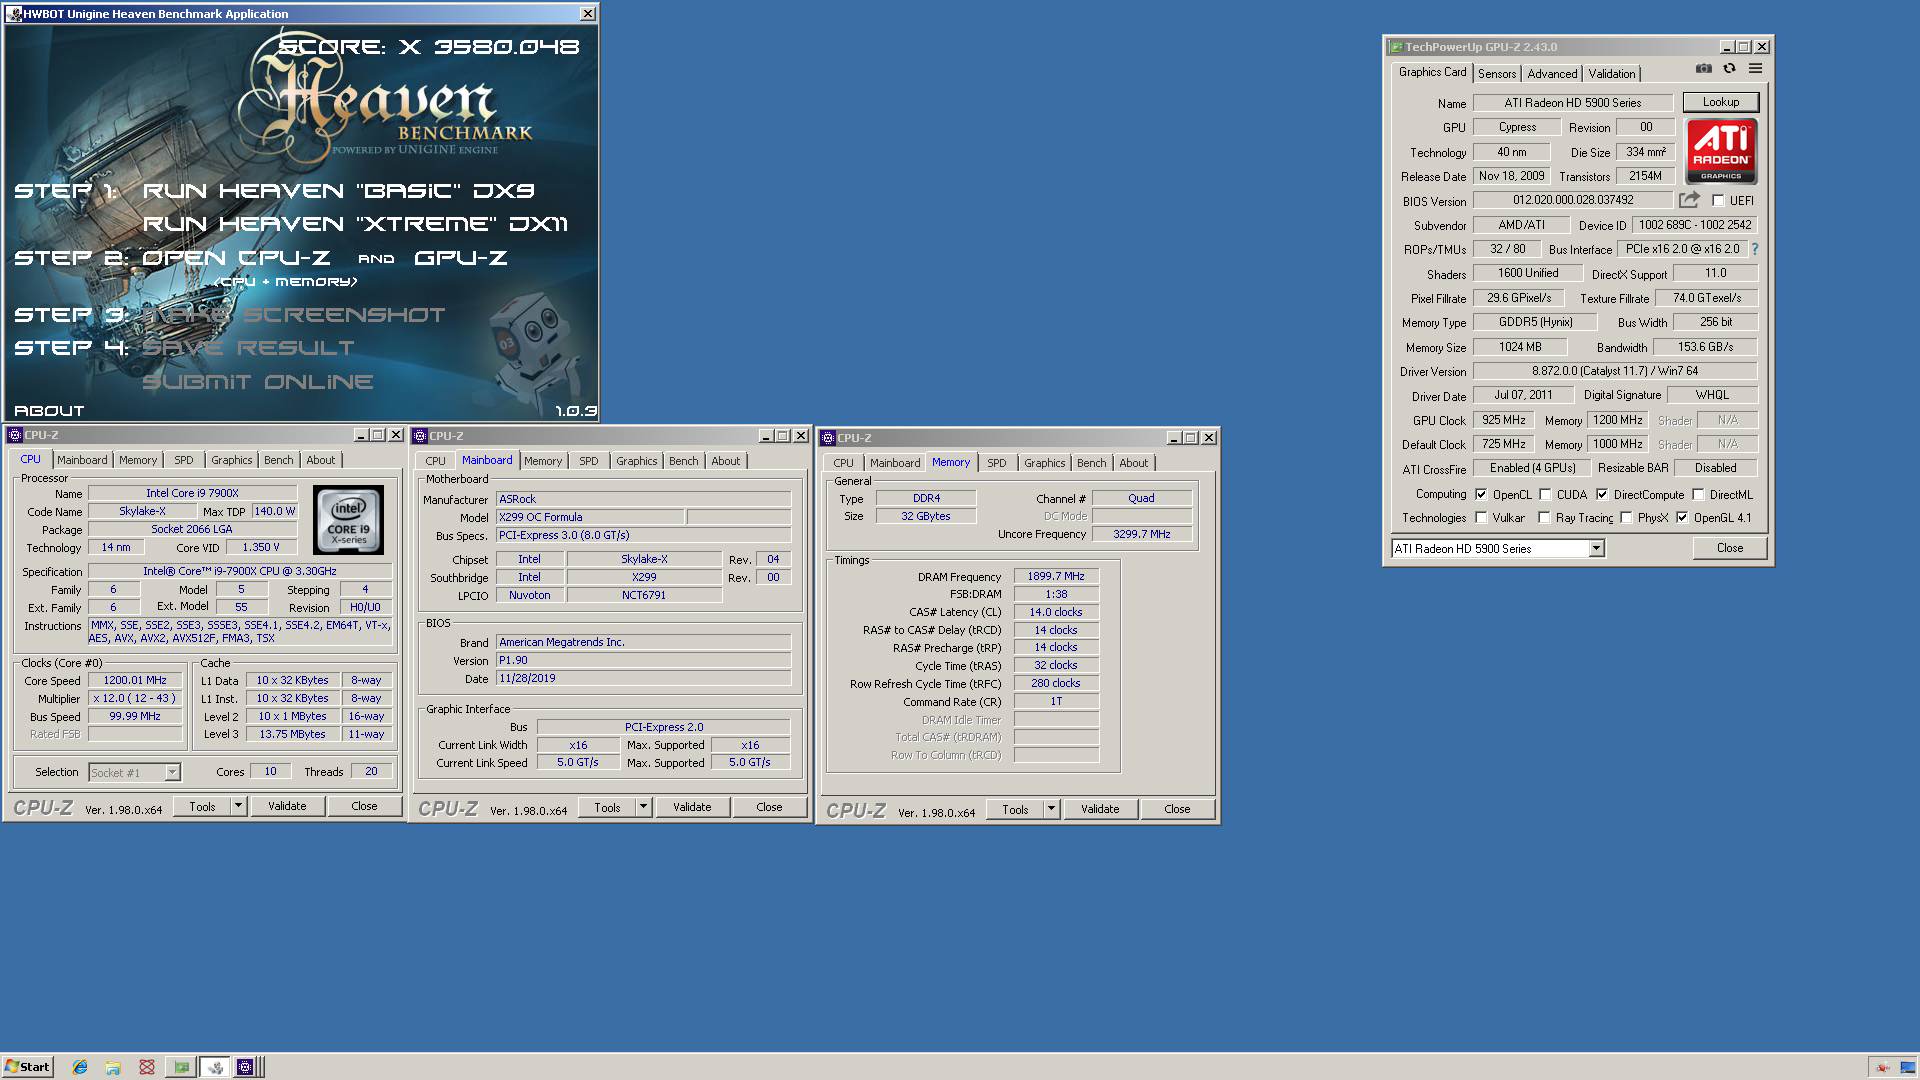Click the red atom-shaped taskbar icon
This screenshot has height=1080, width=1920.
pos(147,1067)
